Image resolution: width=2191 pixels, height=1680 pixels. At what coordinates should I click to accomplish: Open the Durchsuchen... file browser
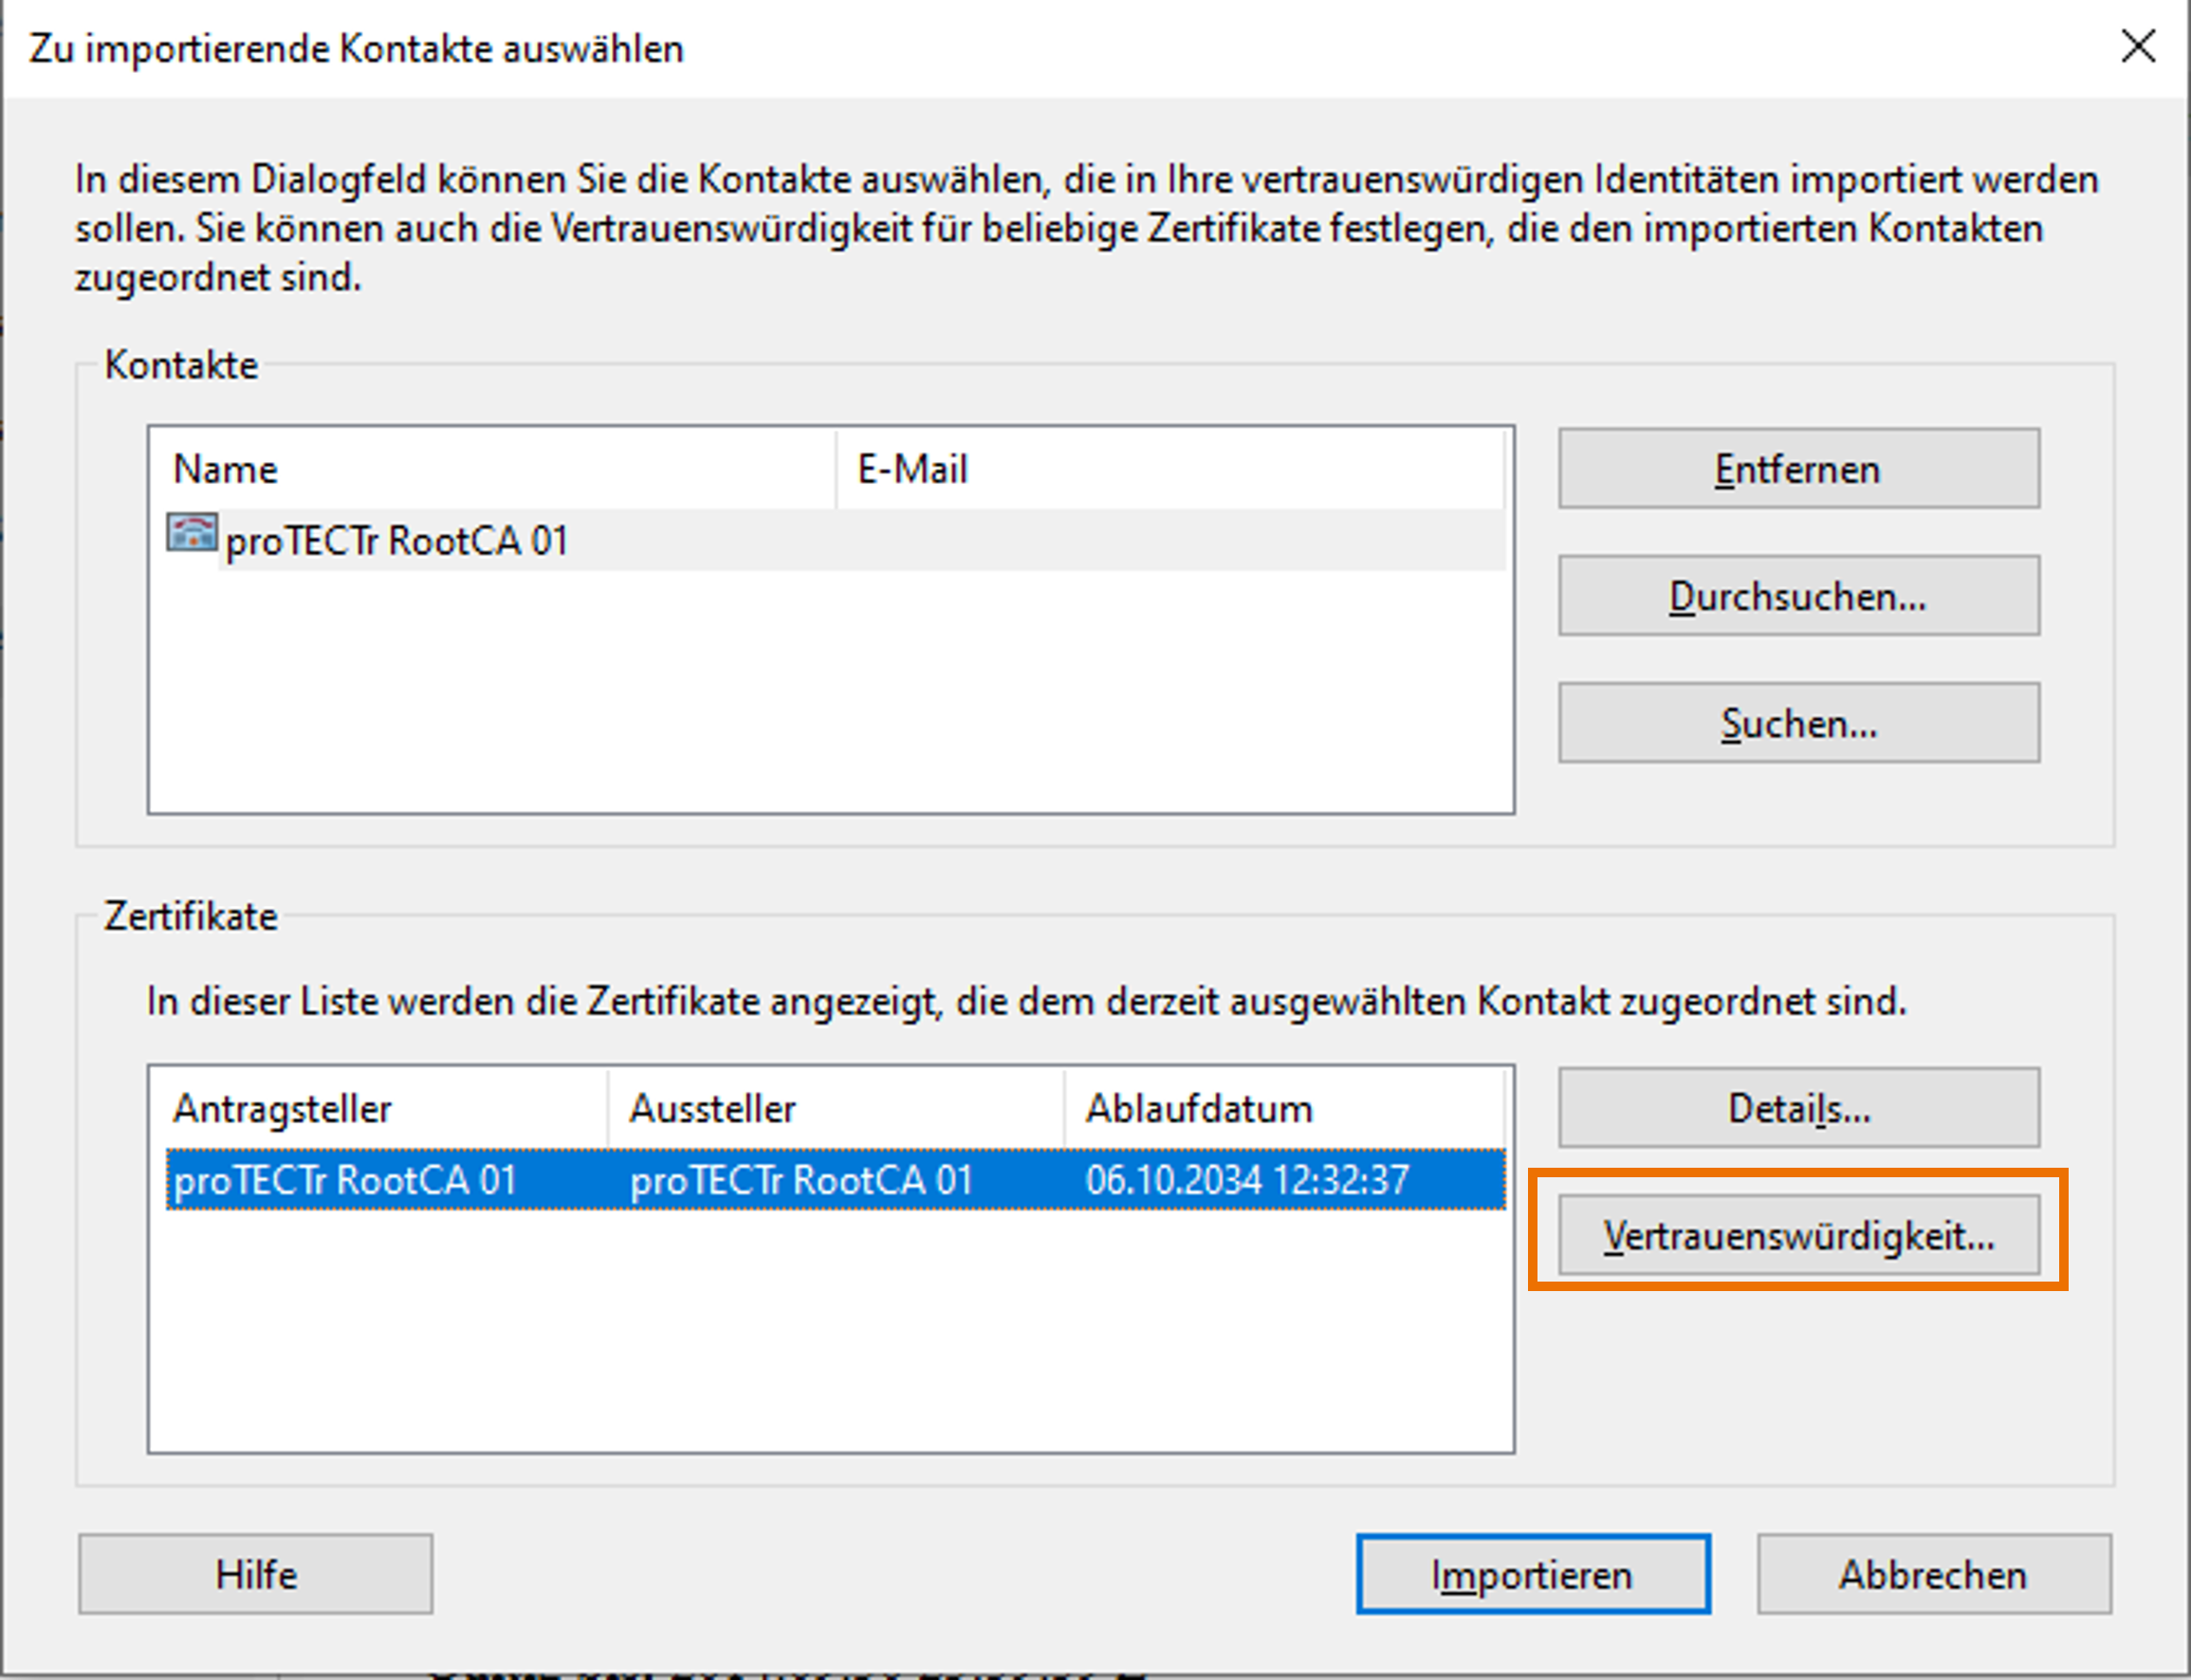pyautogui.click(x=1797, y=597)
